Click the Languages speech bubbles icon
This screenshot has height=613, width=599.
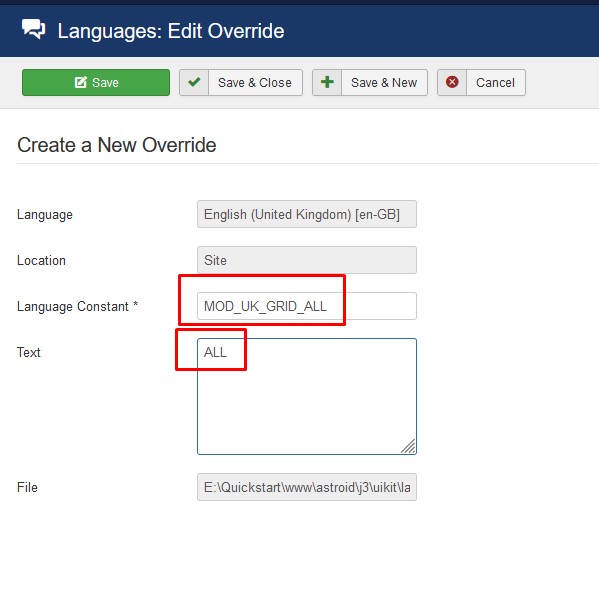[x=33, y=29]
